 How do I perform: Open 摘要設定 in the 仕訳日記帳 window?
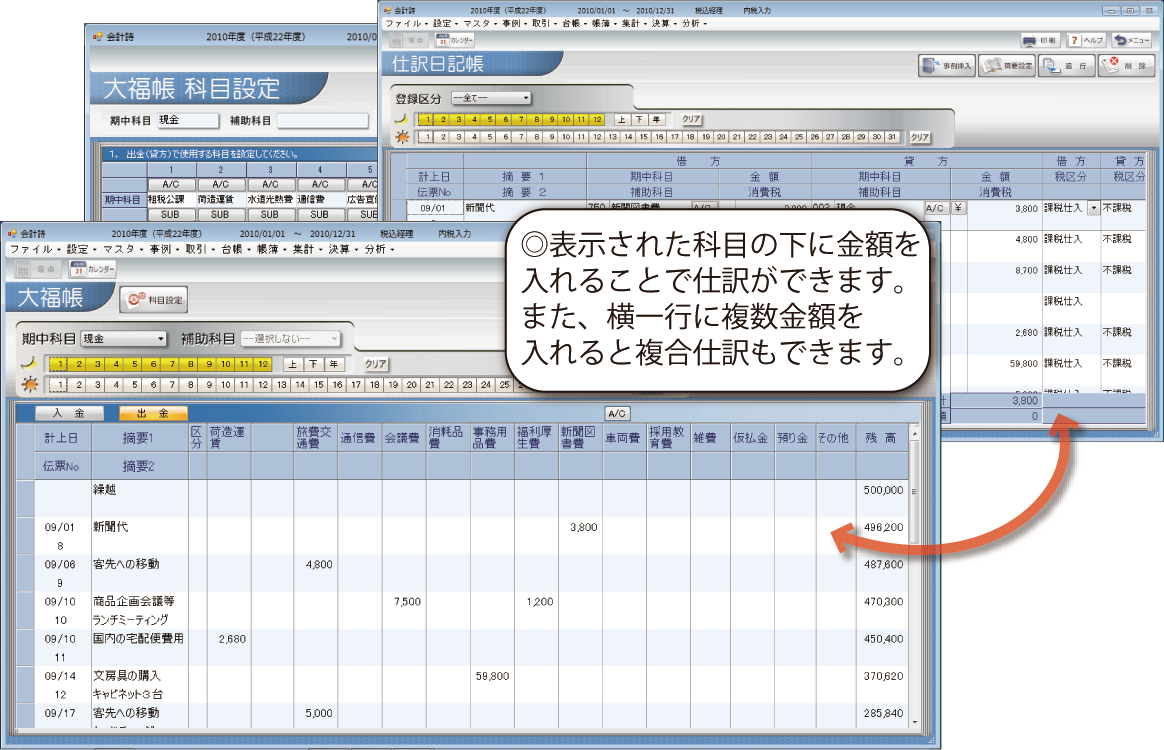tap(1007, 66)
